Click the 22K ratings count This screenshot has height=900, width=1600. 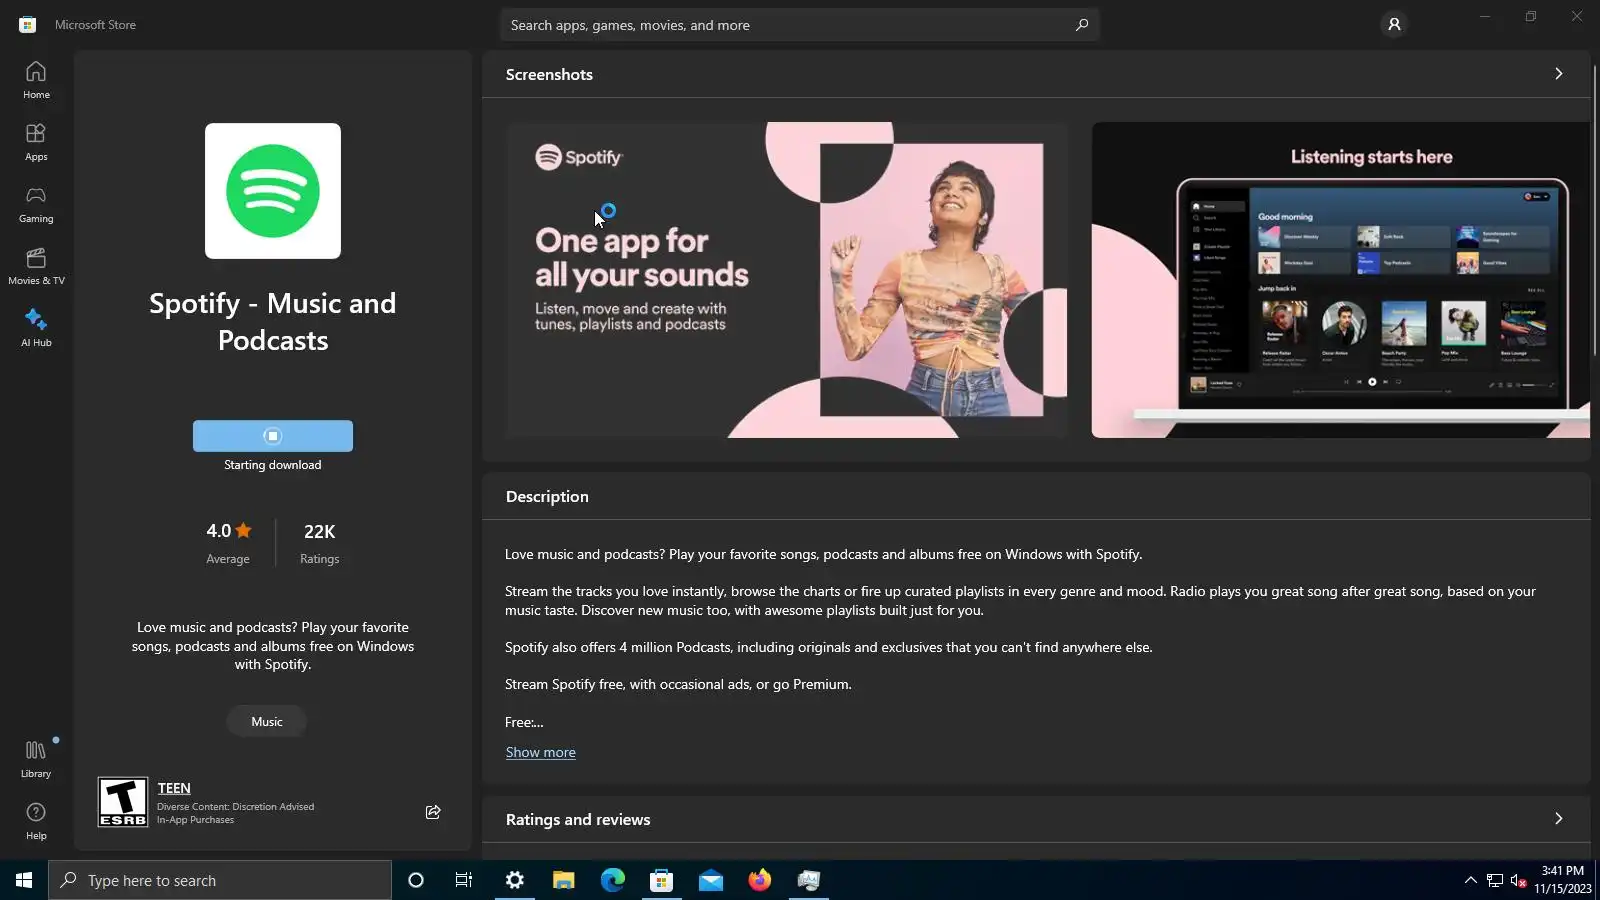pos(320,543)
